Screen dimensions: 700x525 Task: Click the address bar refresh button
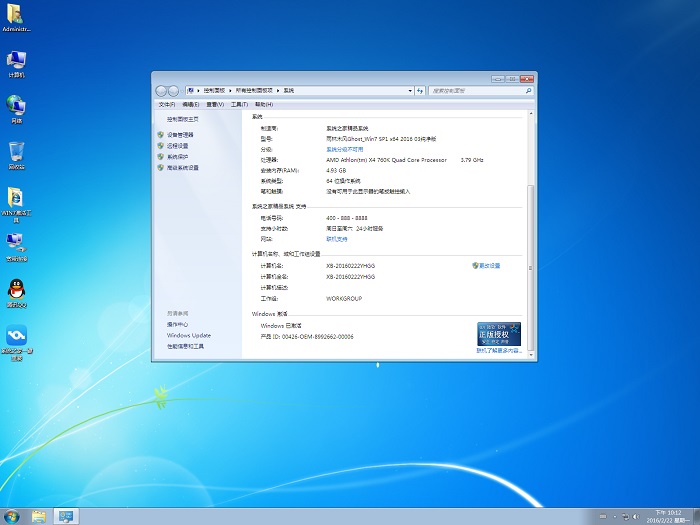420,90
